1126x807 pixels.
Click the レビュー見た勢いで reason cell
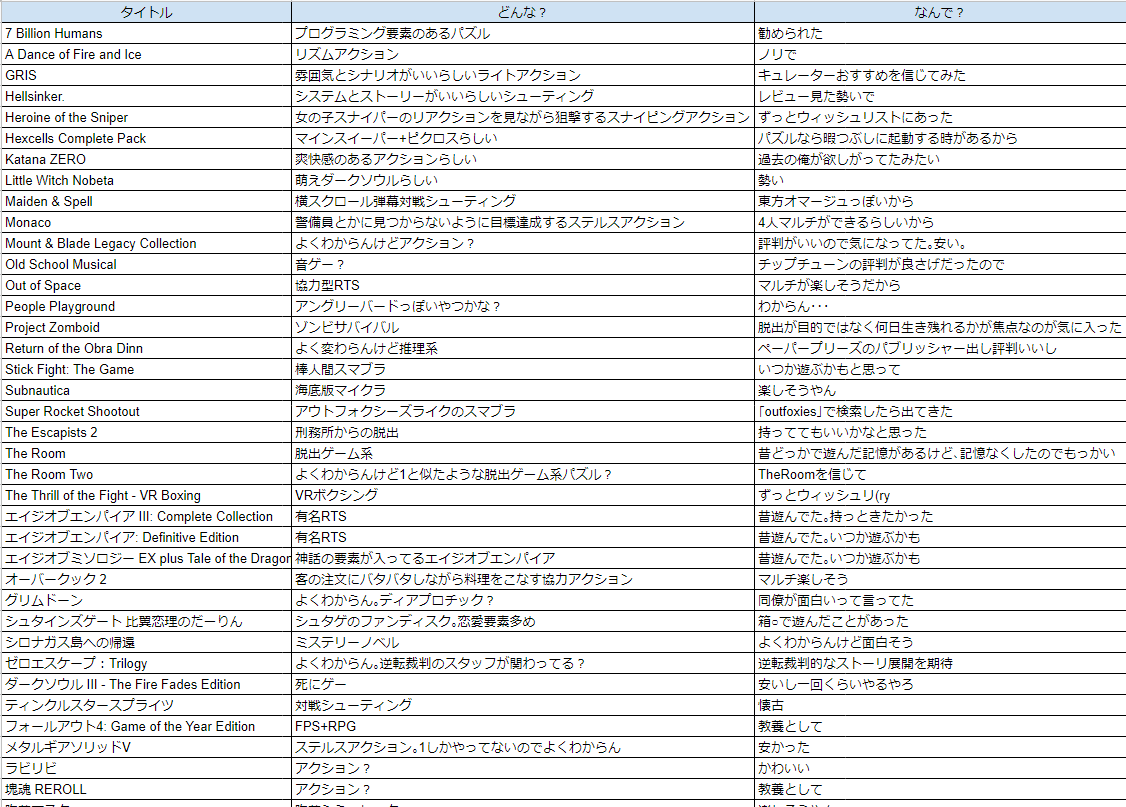[940, 96]
